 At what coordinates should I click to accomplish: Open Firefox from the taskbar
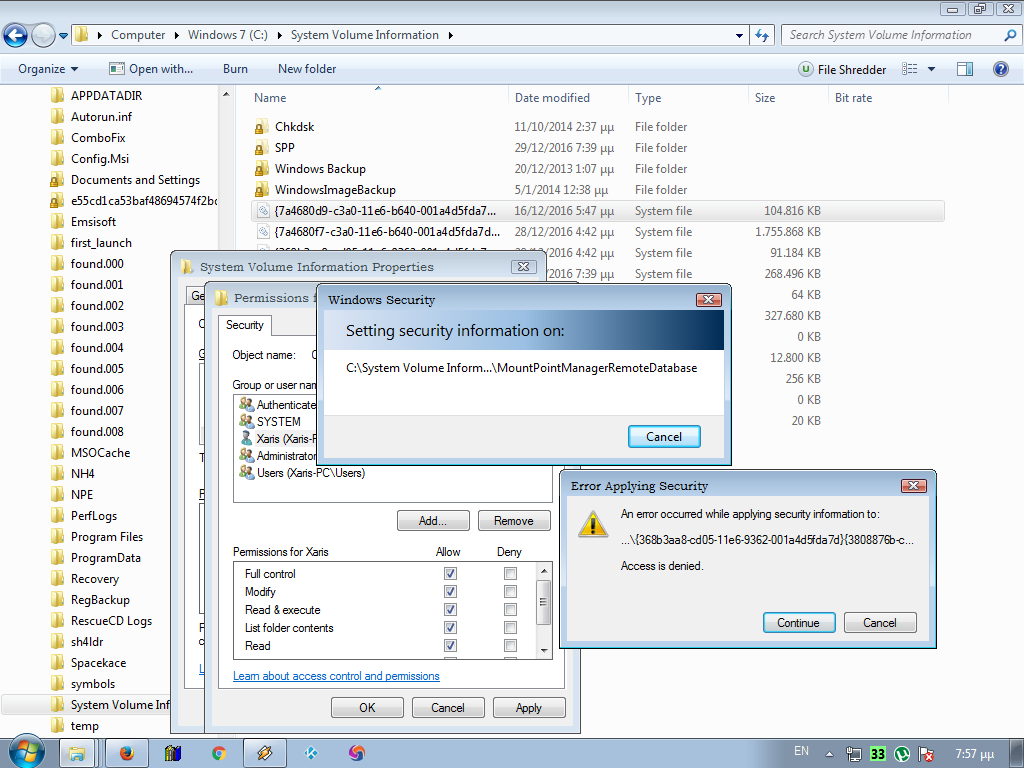tap(126, 754)
